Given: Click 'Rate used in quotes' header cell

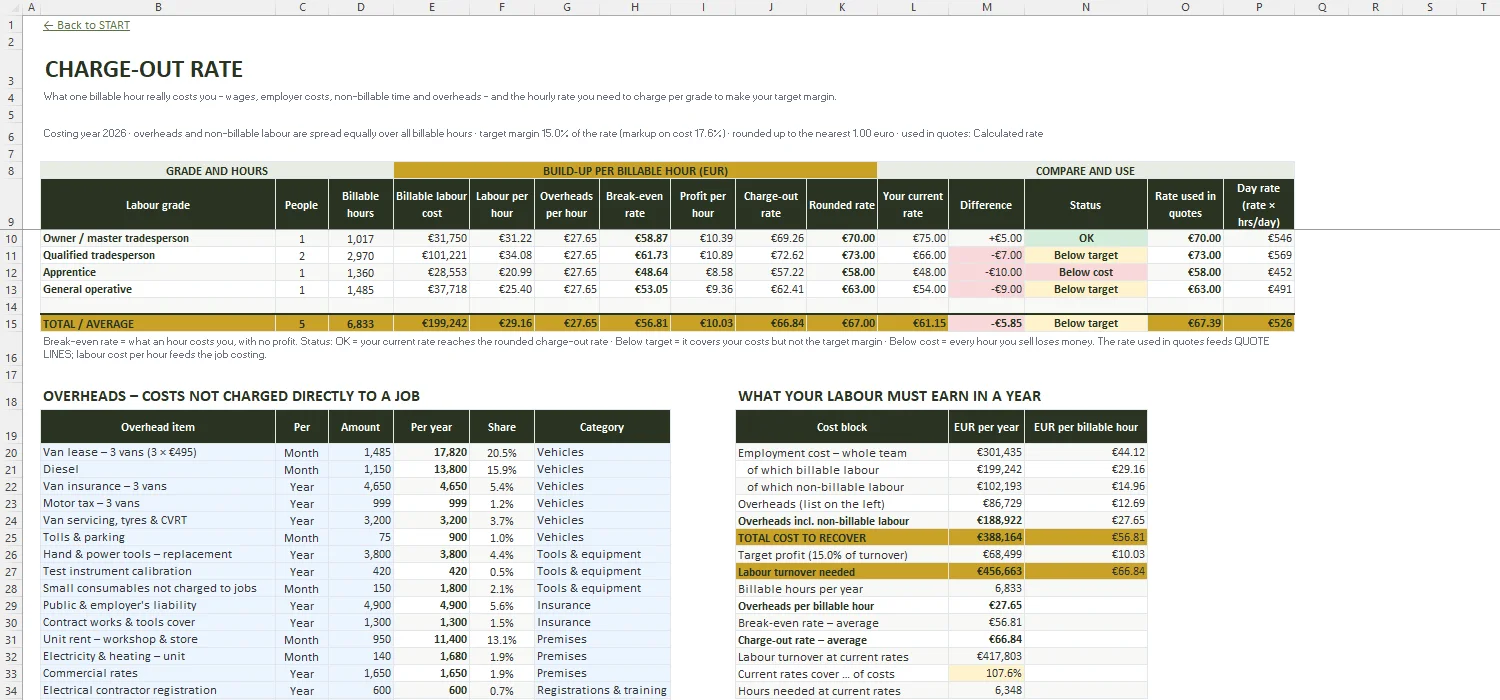Looking at the screenshot, I should coord(1185,204).
